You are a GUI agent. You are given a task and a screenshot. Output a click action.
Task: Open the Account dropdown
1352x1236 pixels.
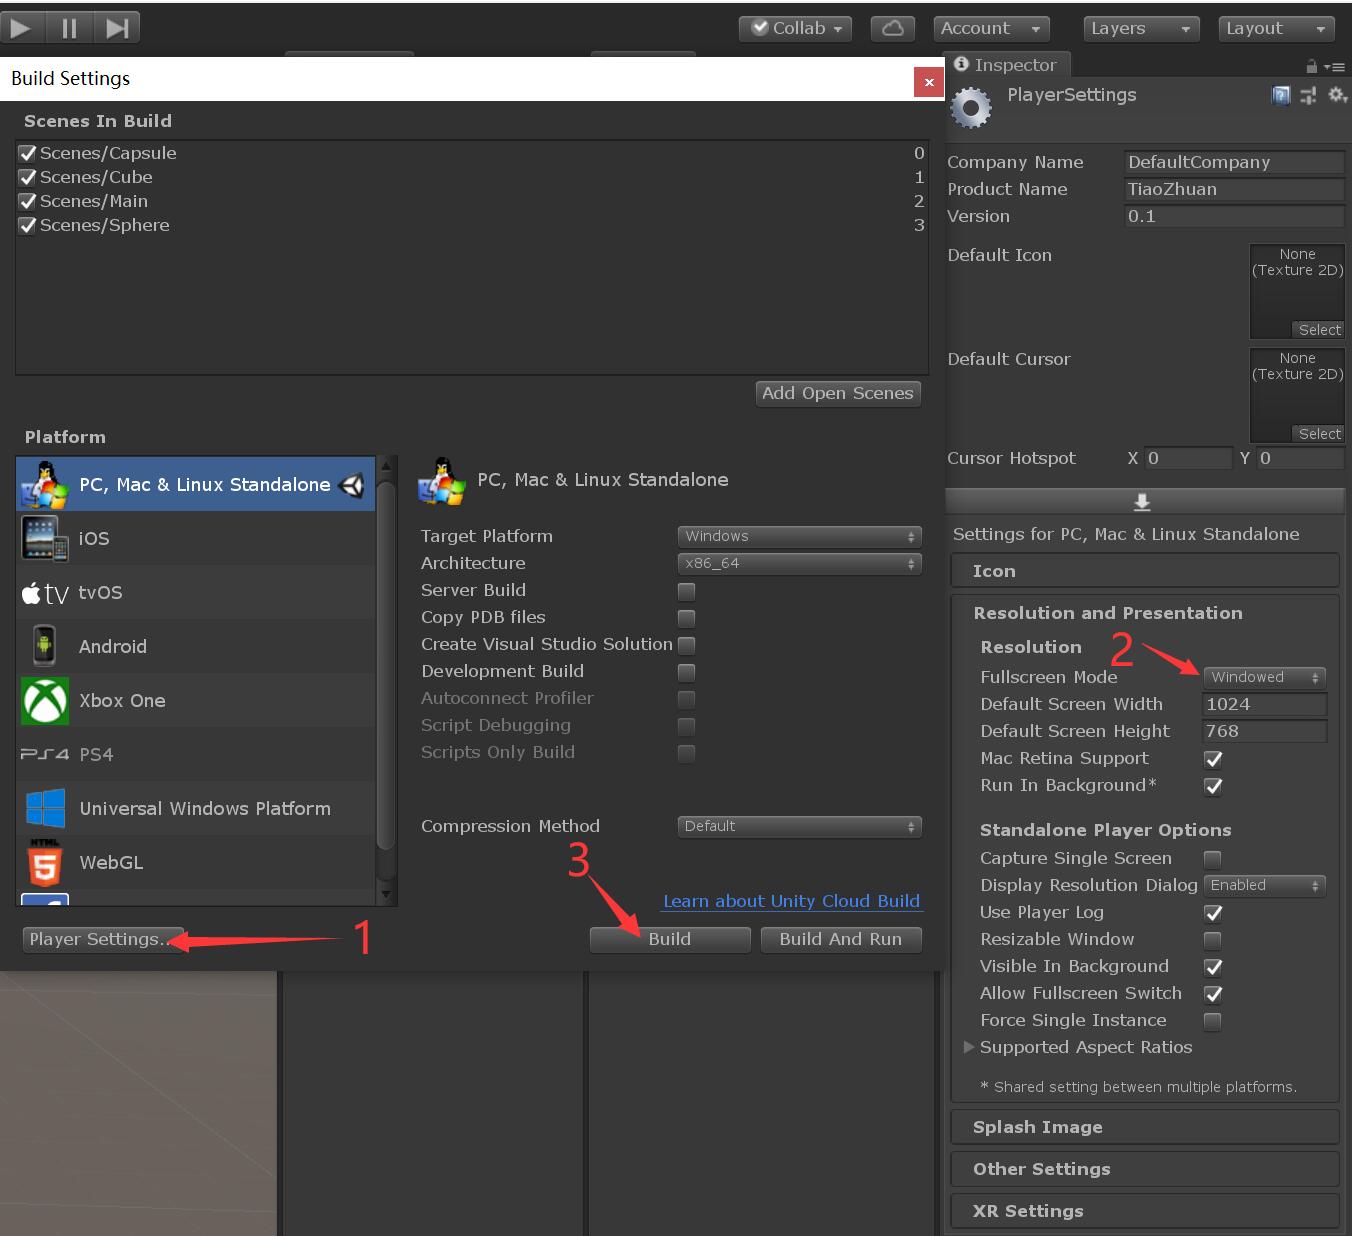click(x=991, y=28)
